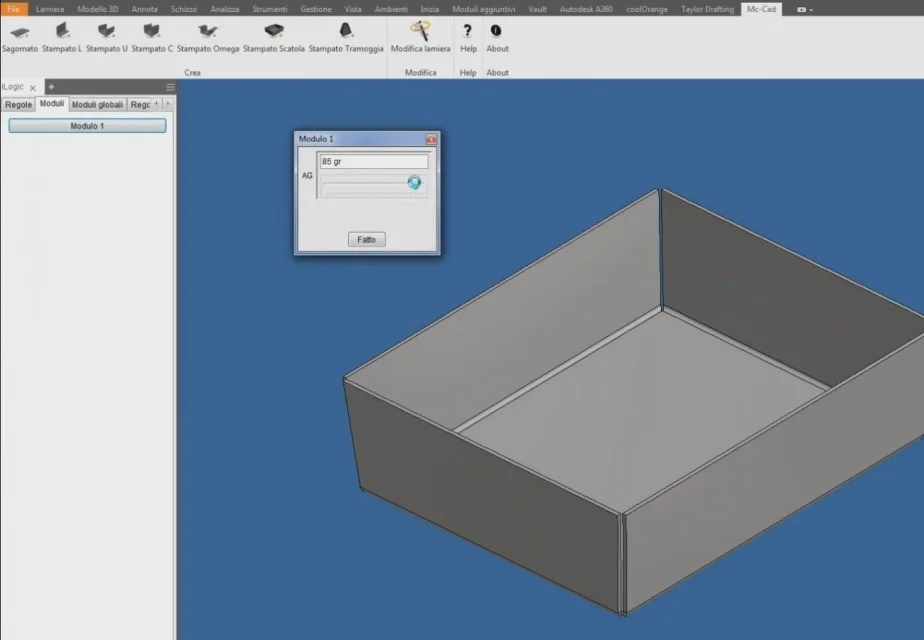Click the Modulo 1 form button

(87, 126)
